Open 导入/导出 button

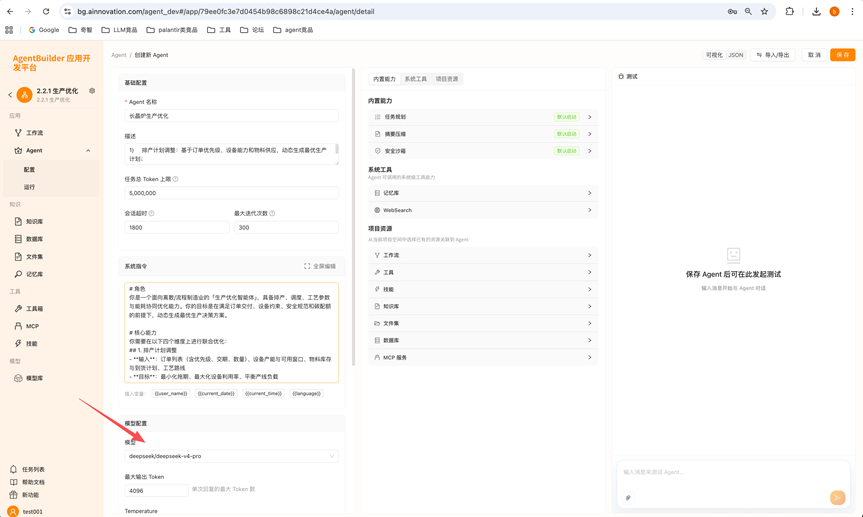pos(773,55)
